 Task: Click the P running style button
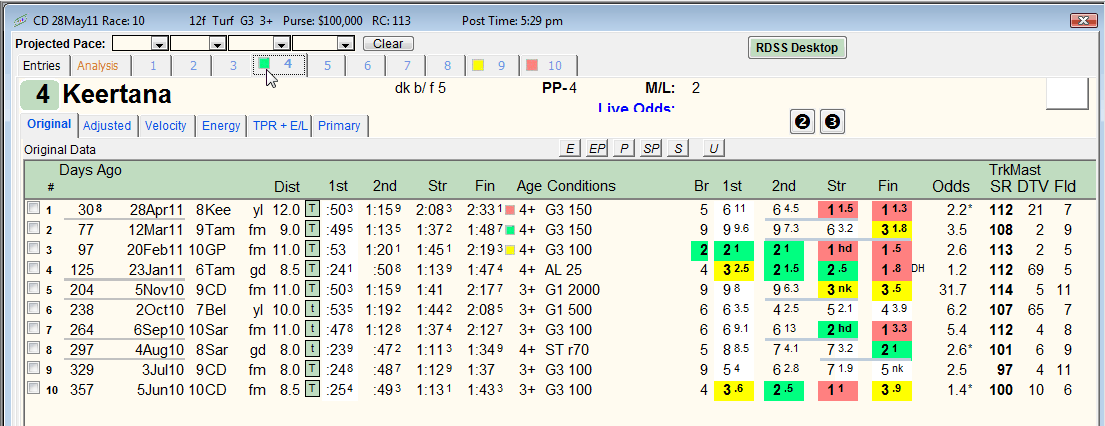click(623, 149)
